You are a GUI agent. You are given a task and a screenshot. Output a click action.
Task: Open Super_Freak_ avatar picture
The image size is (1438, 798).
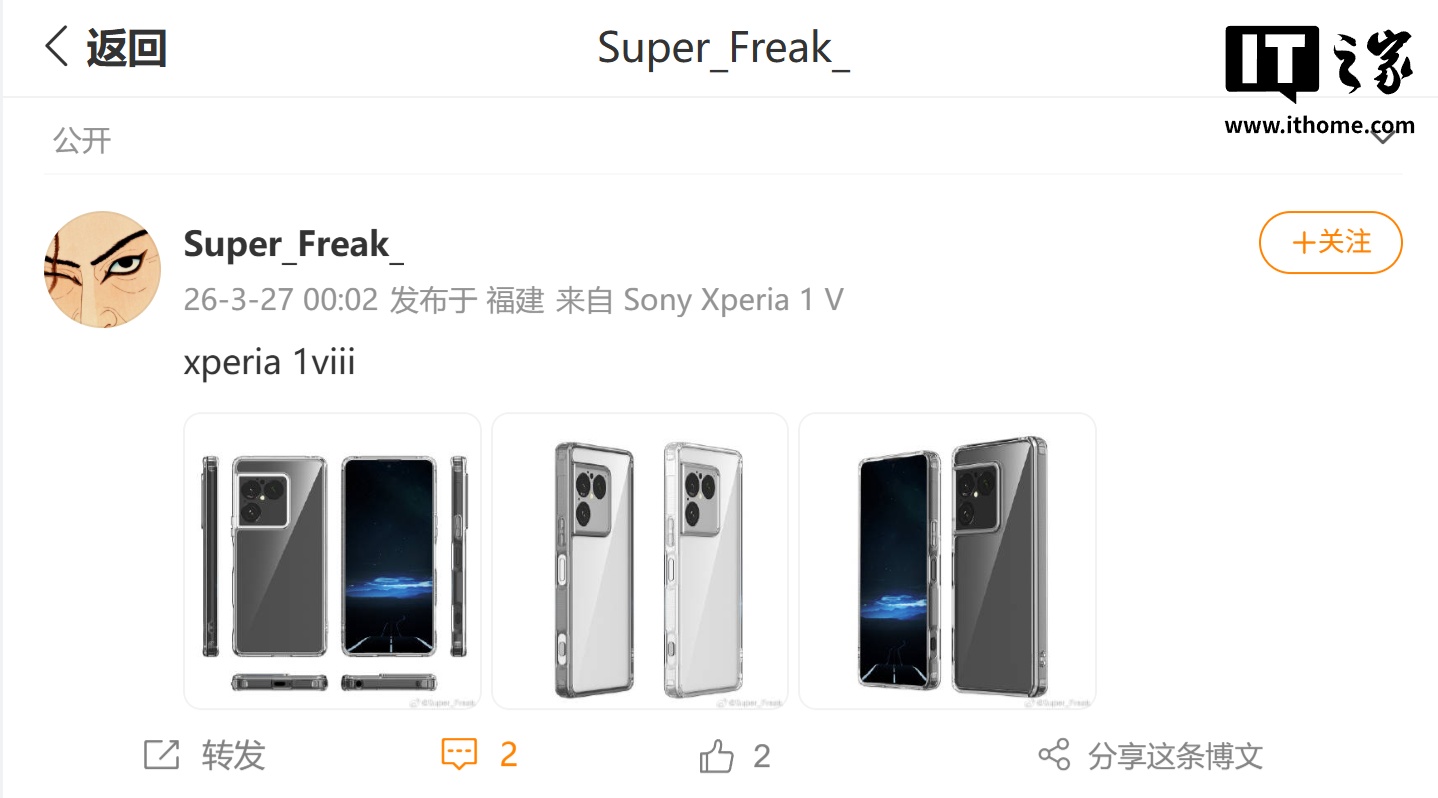103,269
